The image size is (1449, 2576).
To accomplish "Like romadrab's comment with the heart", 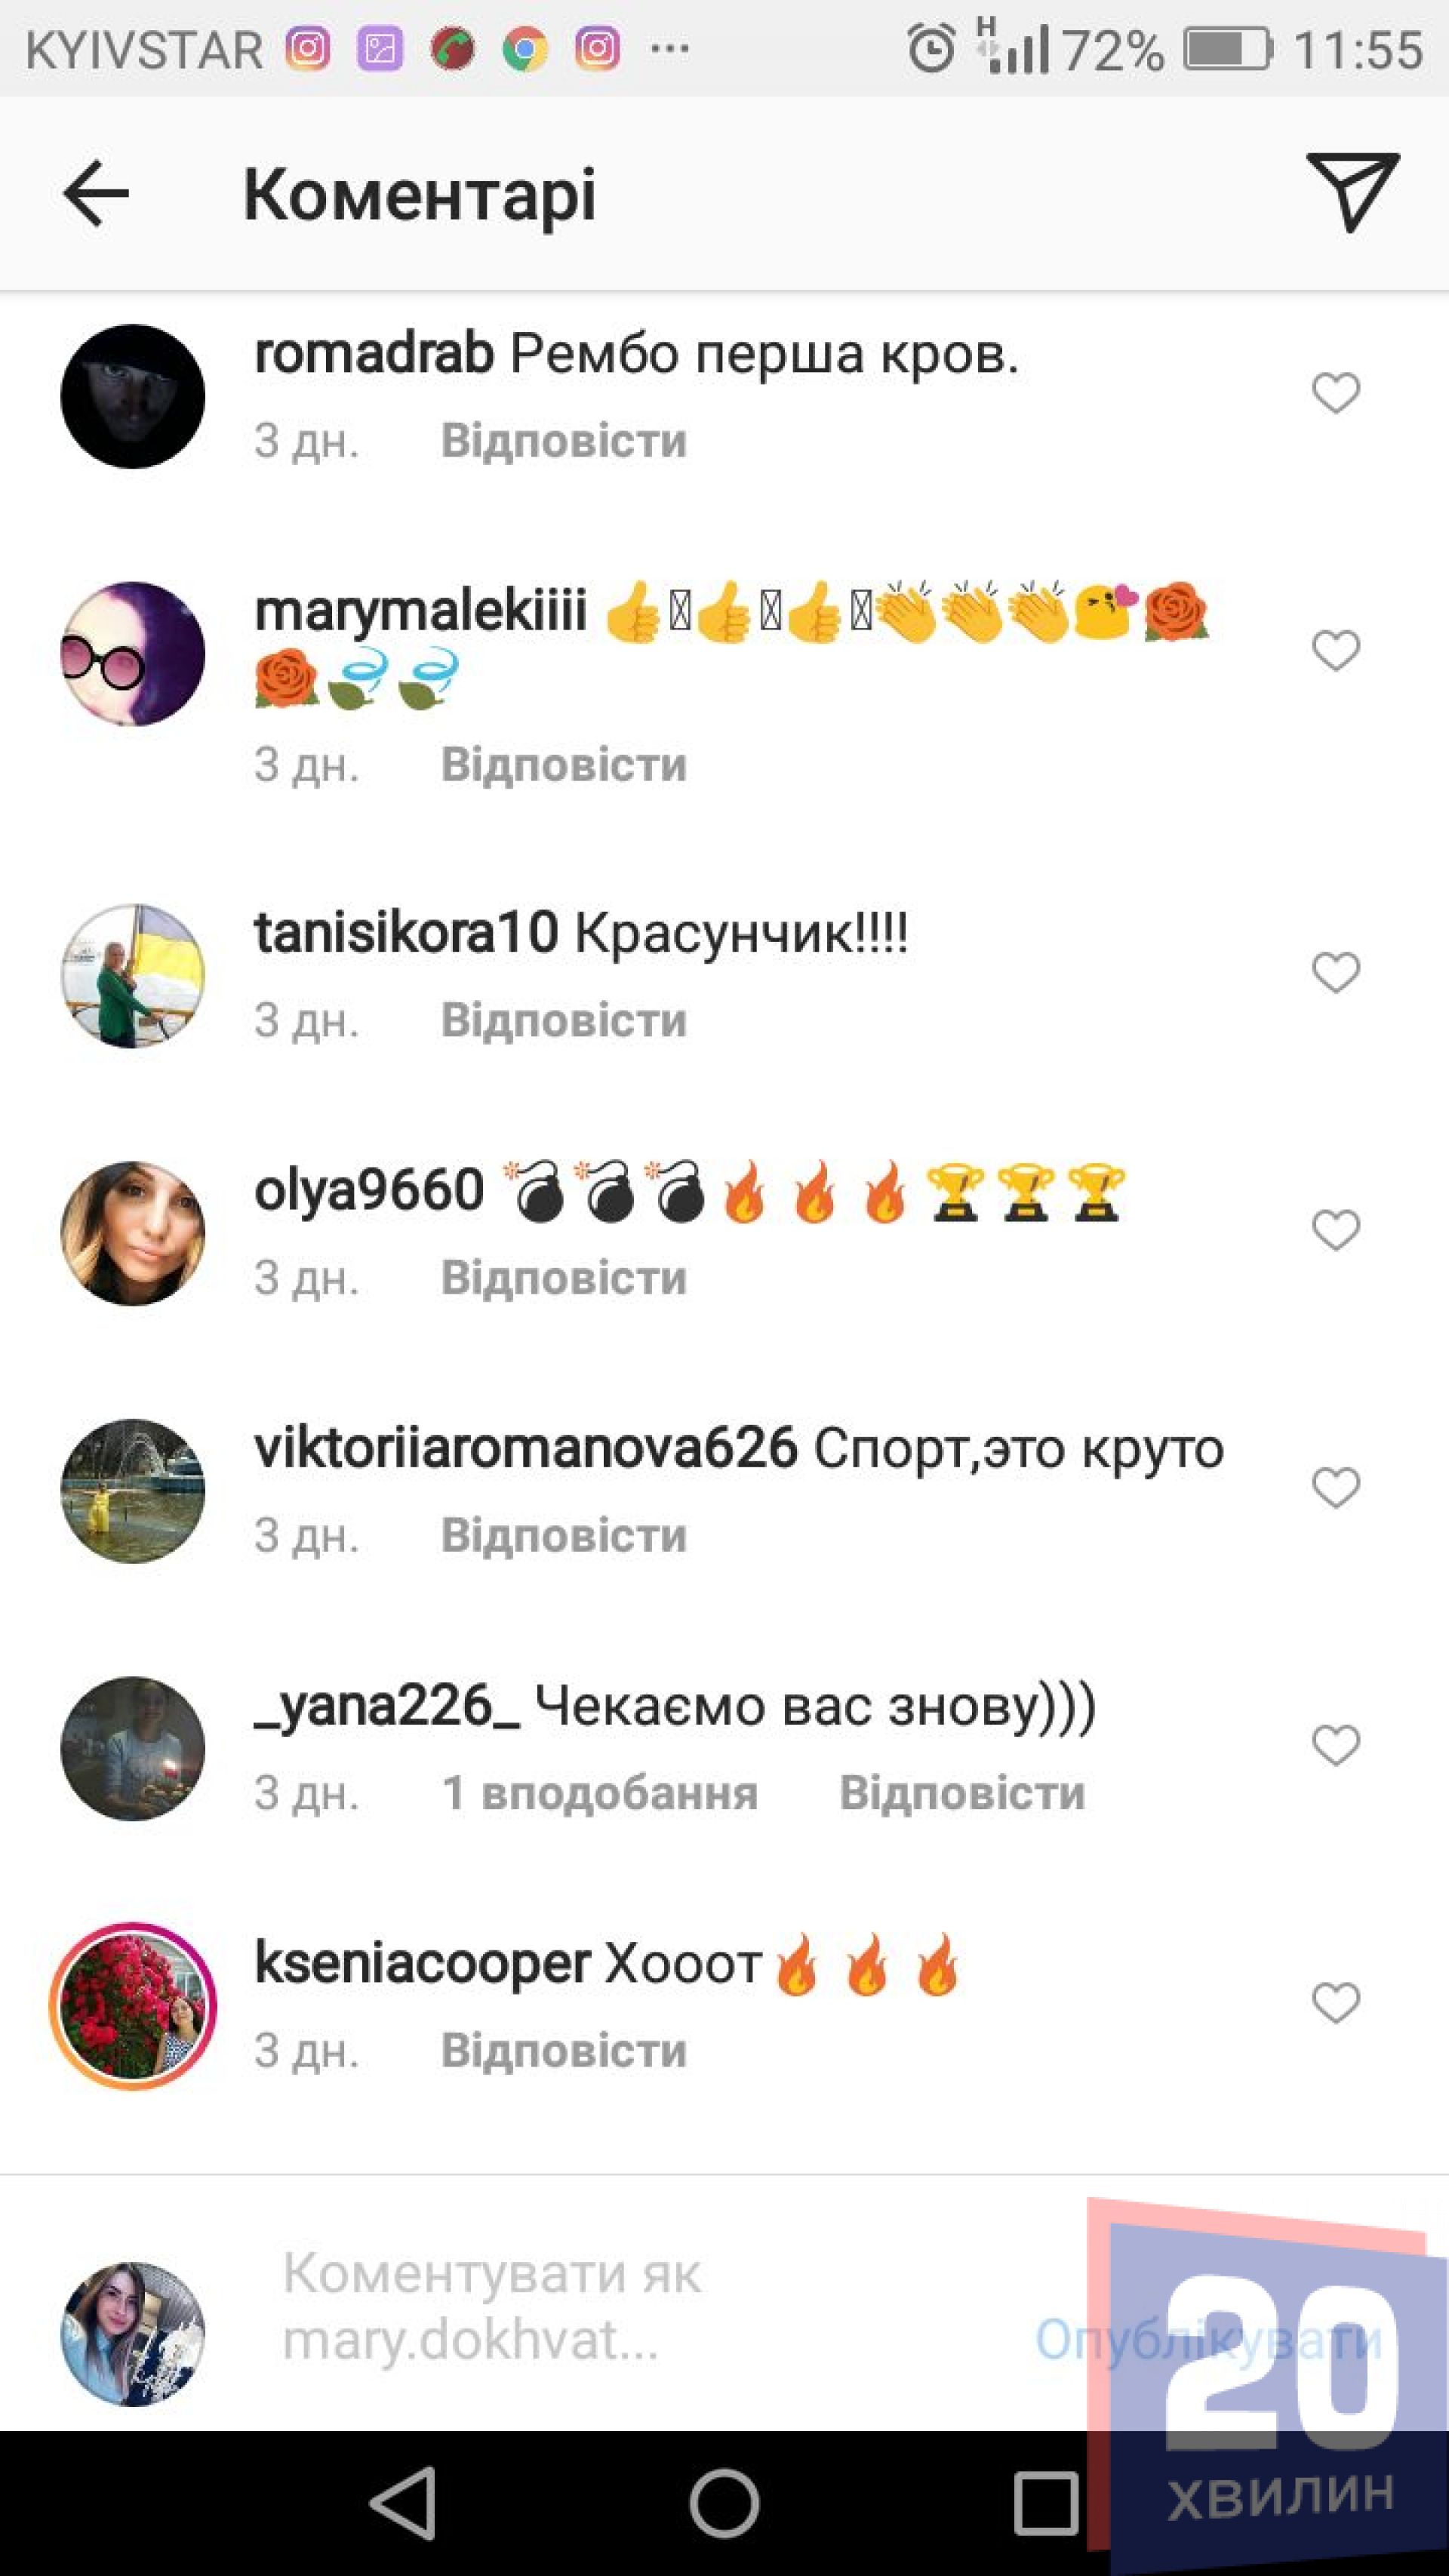I will coord(1336,393).
